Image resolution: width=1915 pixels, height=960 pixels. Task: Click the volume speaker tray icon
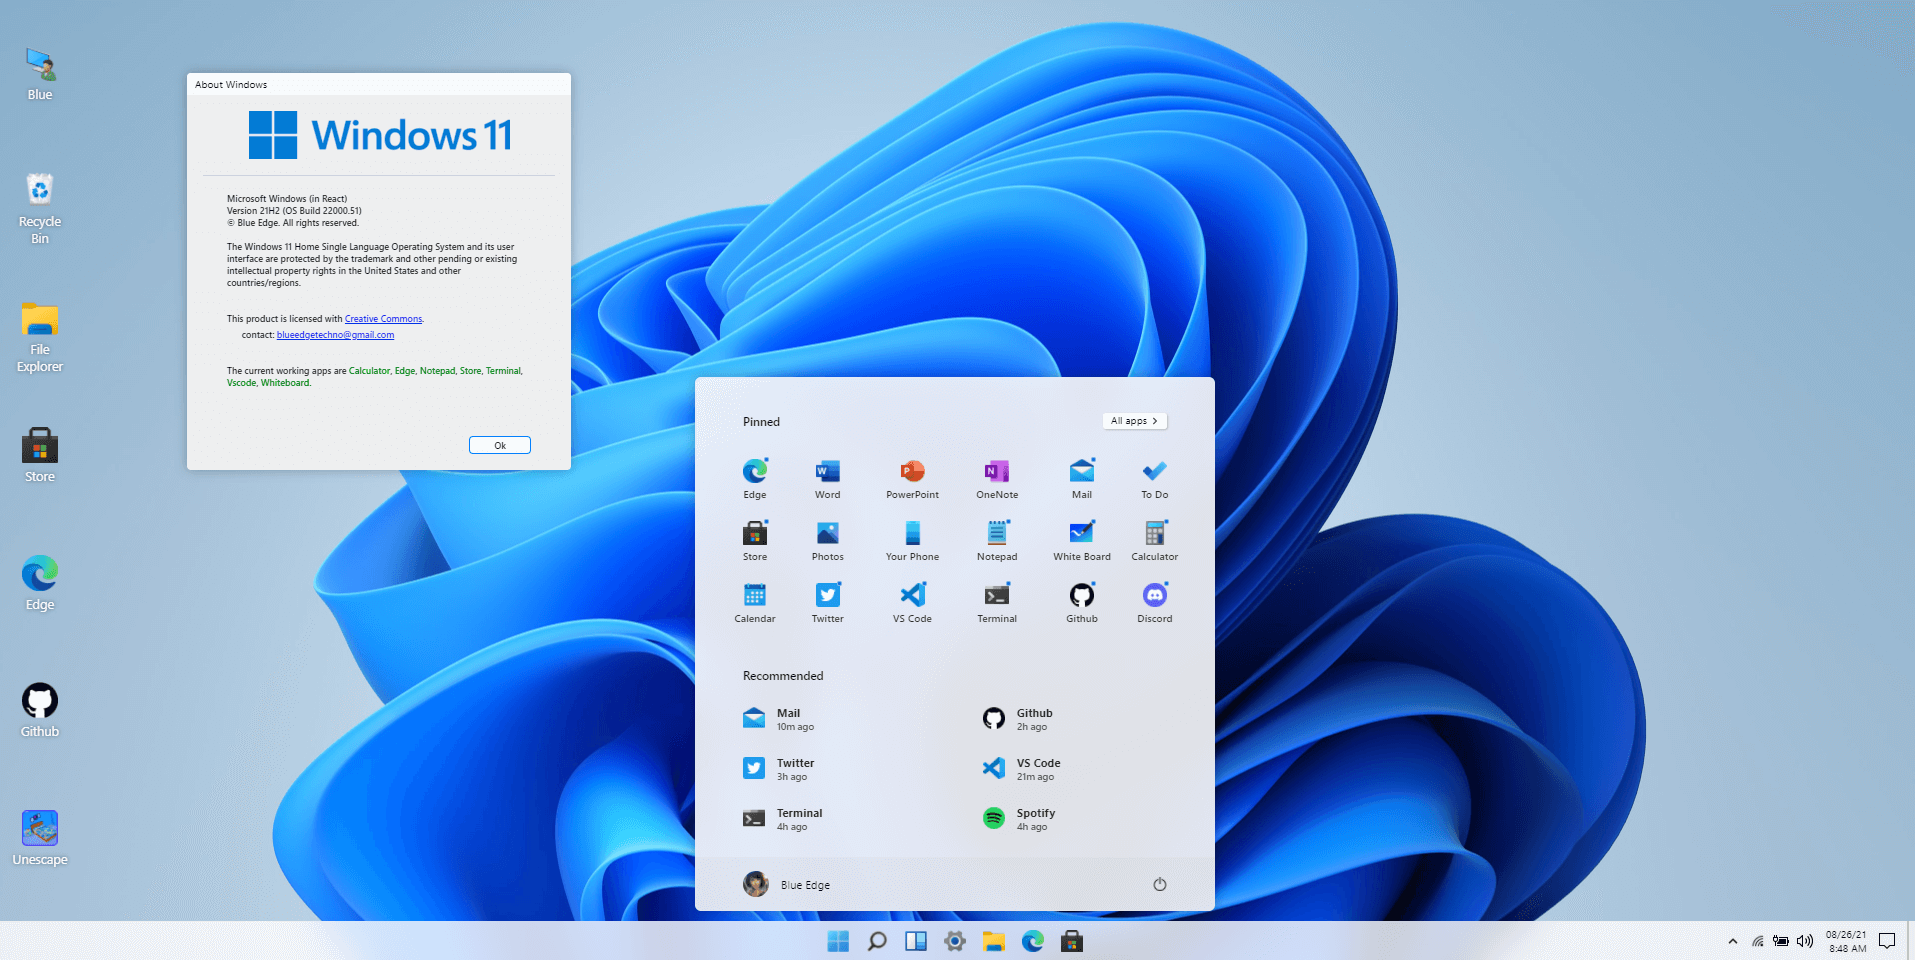tap(1805, 941)
